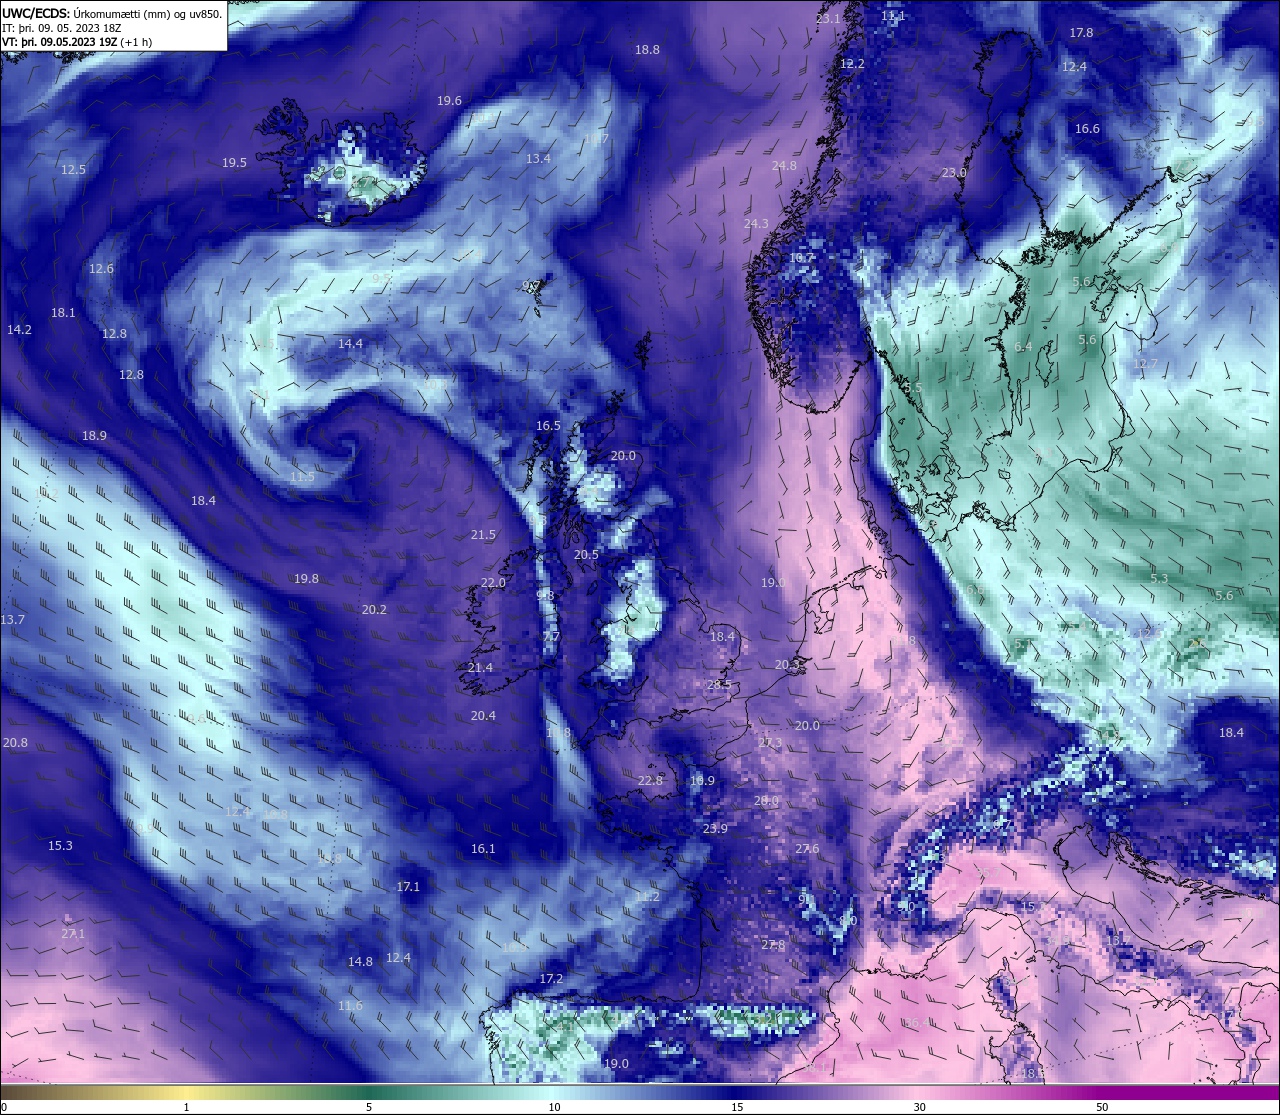Click the map value 16.6
Screen dimensions: 1280x1115
point(1087,129)
